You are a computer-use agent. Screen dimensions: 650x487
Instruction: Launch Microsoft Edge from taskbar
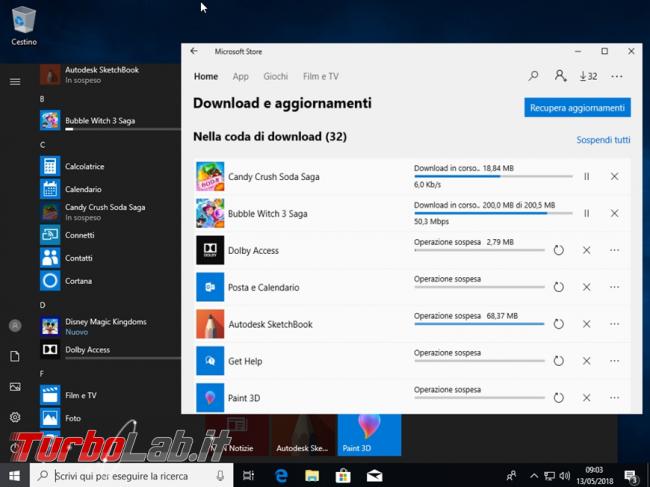pyautogui.click(x=281, y=476)
